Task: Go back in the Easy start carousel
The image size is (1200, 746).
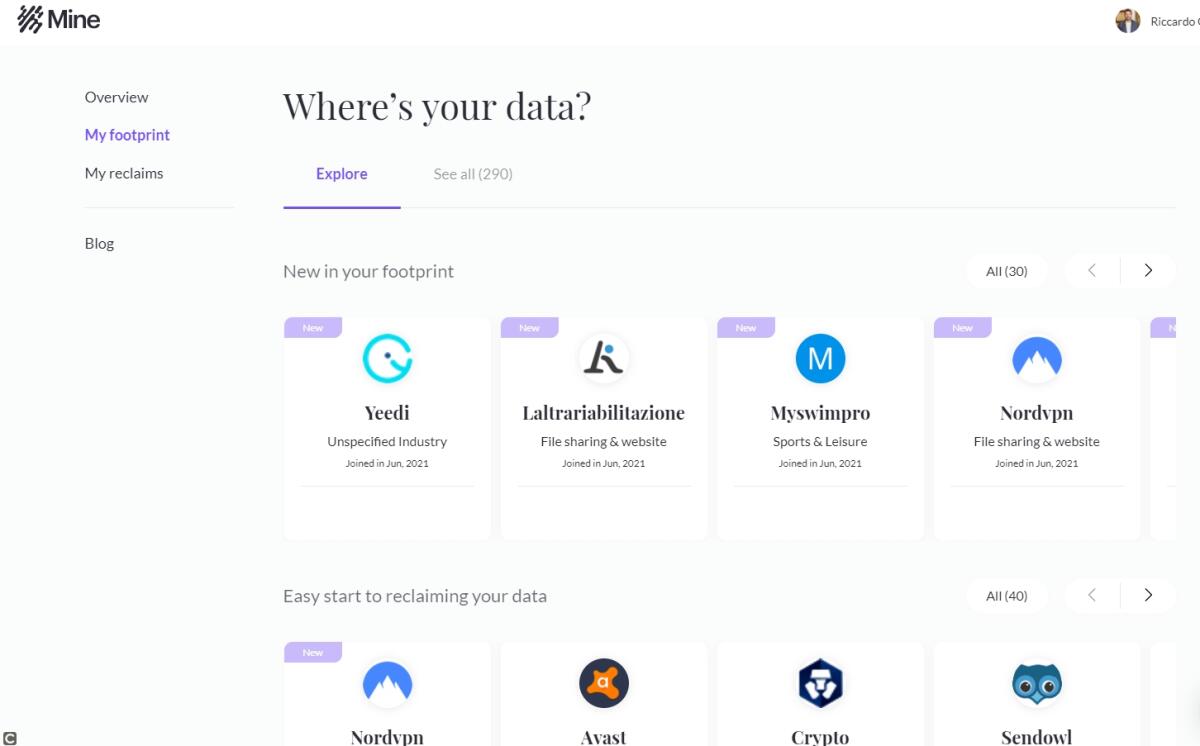Action: 1092,596
